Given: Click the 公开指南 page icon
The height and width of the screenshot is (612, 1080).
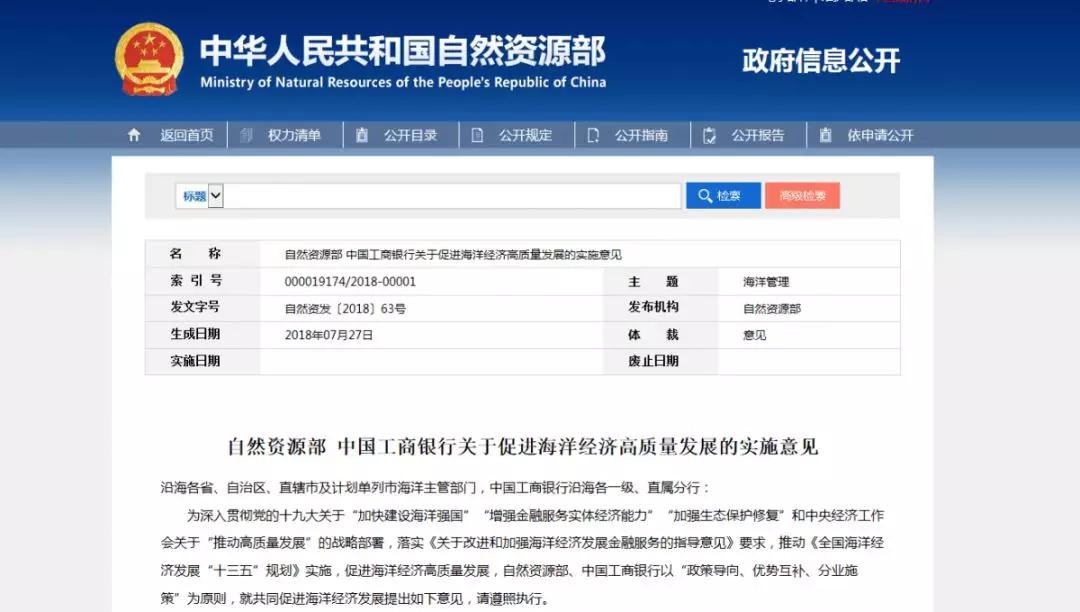Looking at the screenshot, I should 594,135.
